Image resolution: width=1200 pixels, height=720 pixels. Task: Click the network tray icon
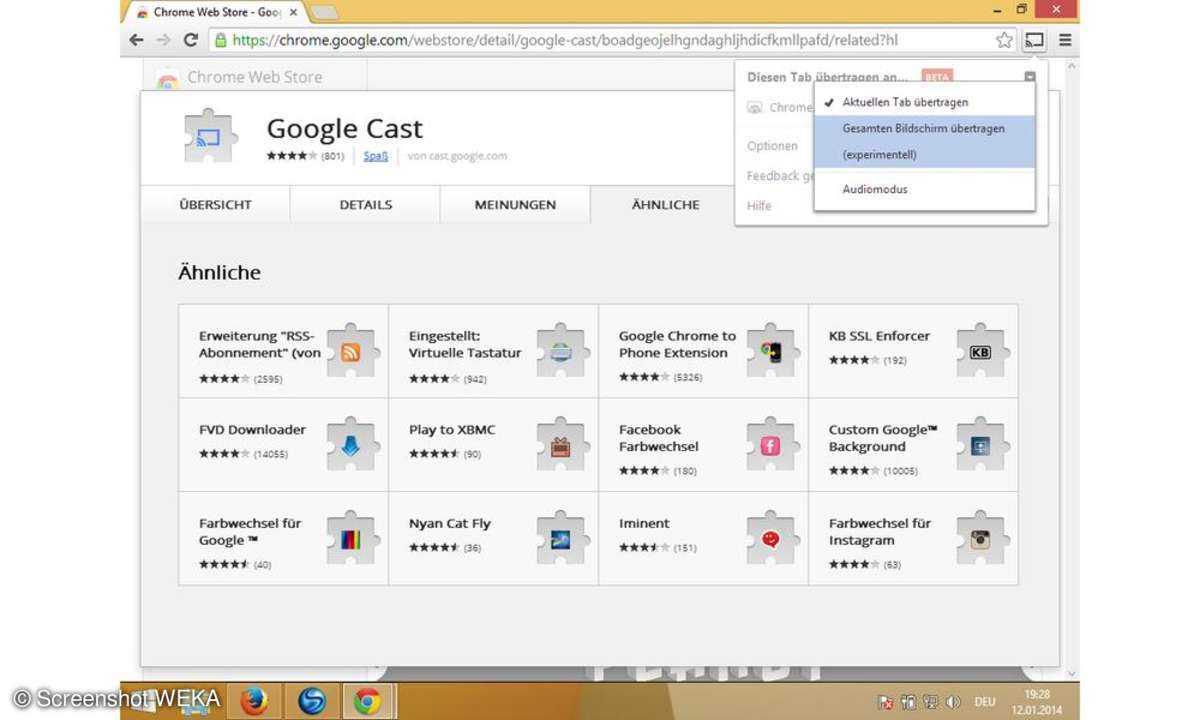pyautogui.click(x=930, y=702)
